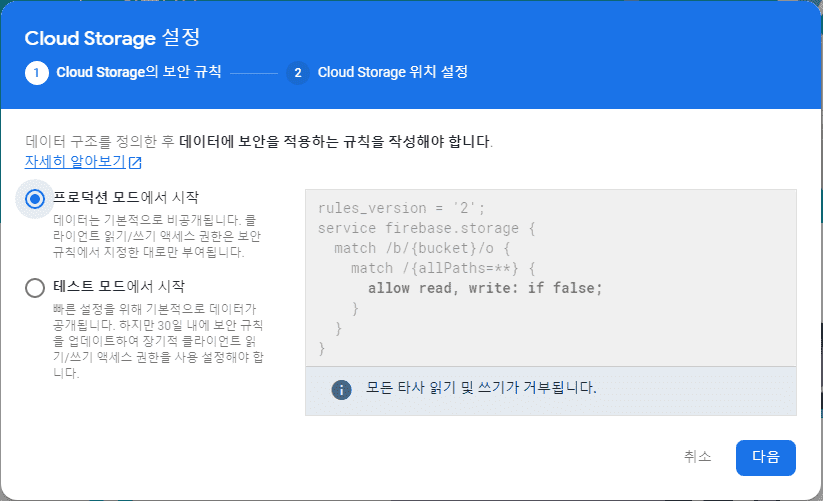Click the step 1 circle icon
This screenshot has height=501, width=823.
37,72
